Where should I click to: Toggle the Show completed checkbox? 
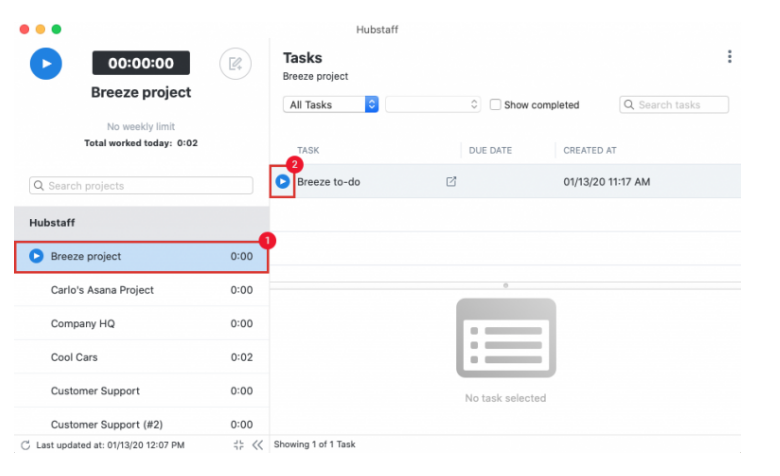pos(495,105)
